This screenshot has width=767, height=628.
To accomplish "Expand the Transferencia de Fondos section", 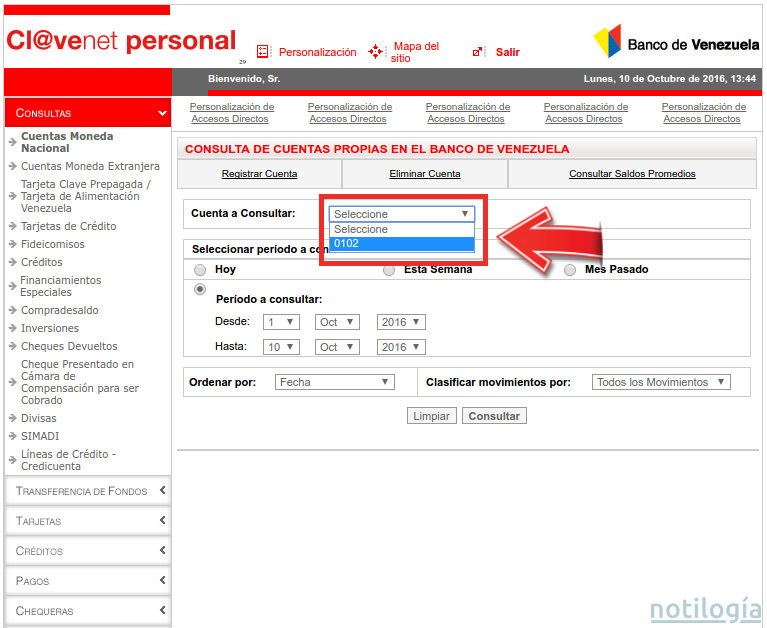I will [88, 491].
